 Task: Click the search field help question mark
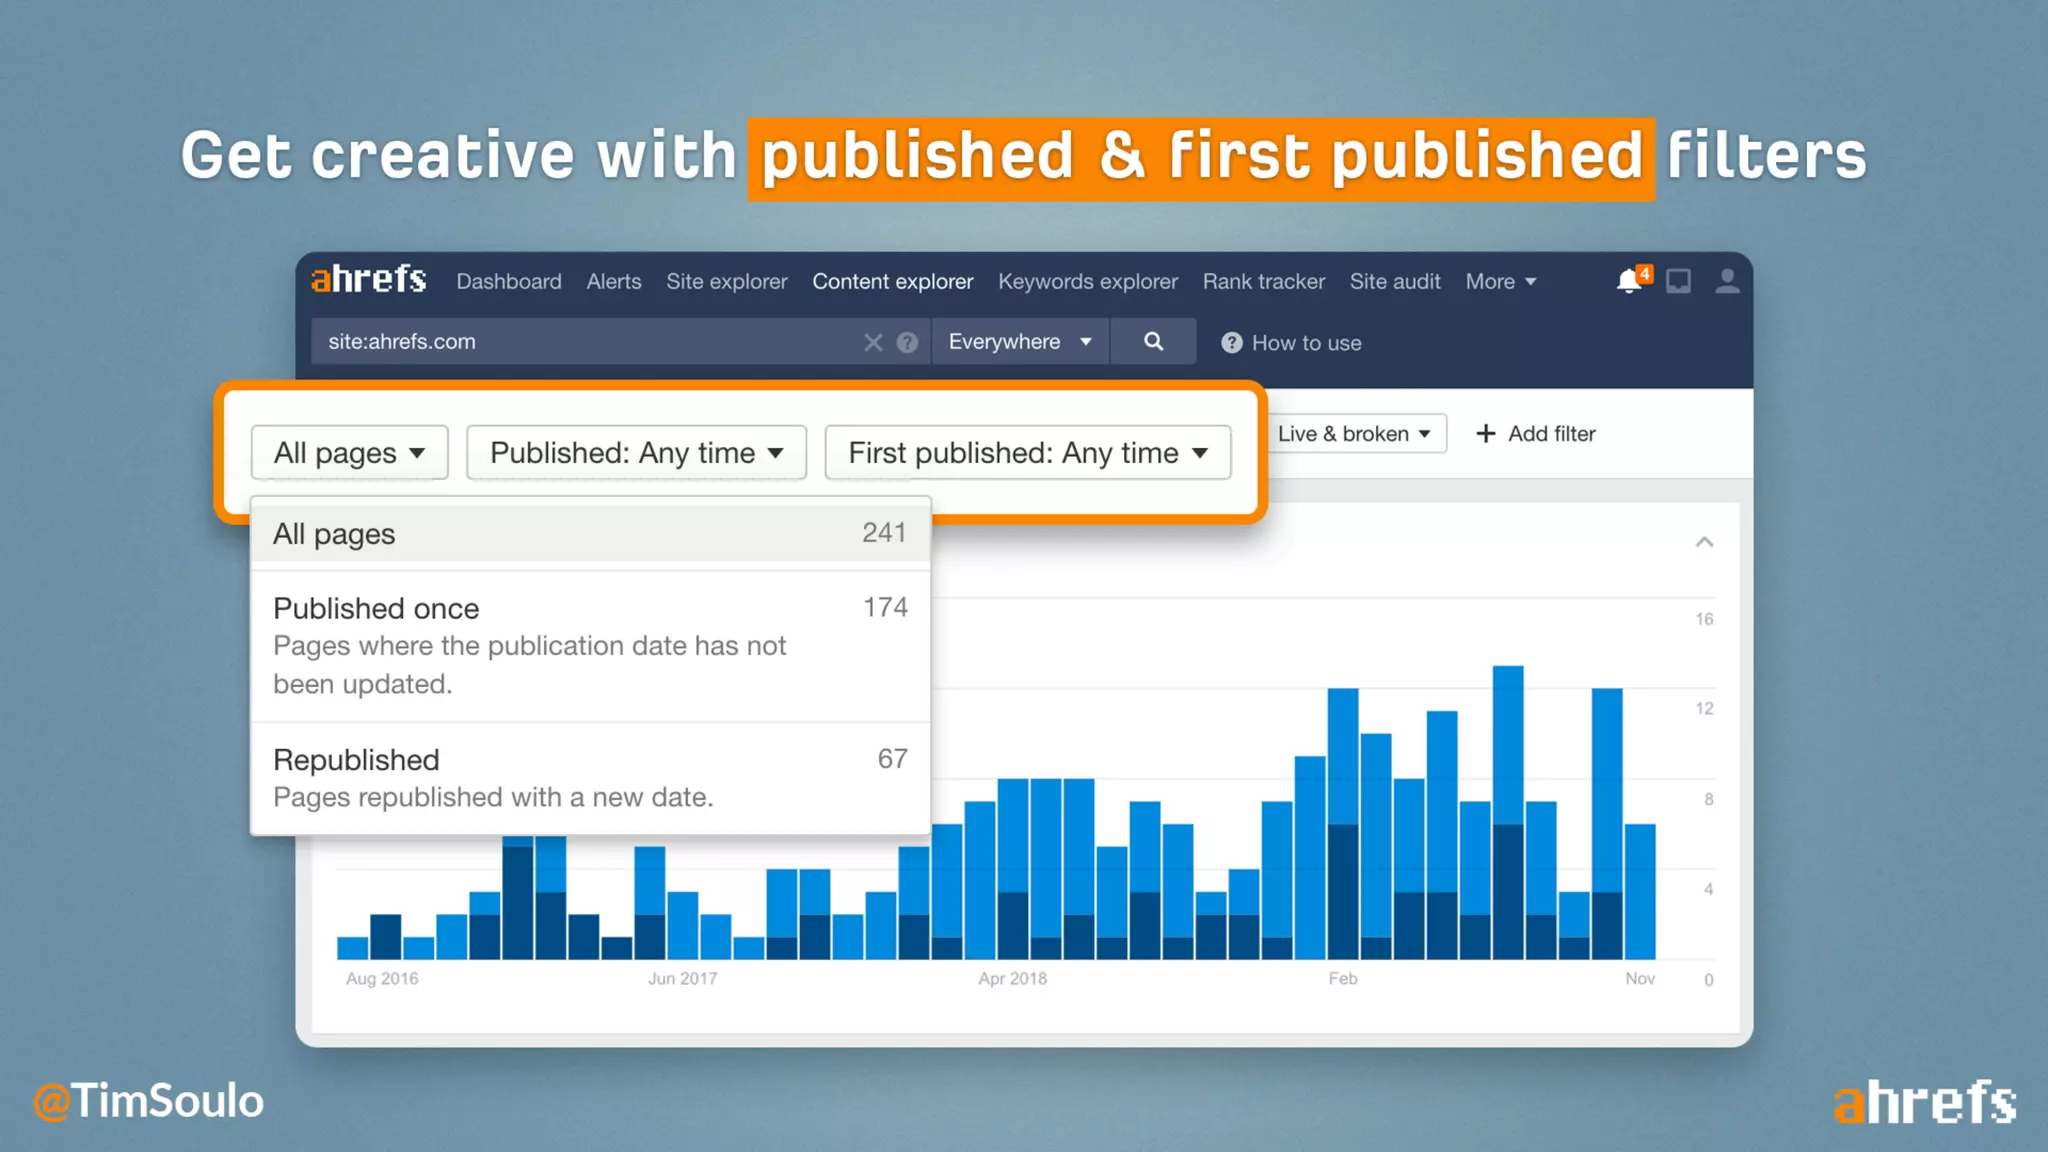tap(907, 343)
